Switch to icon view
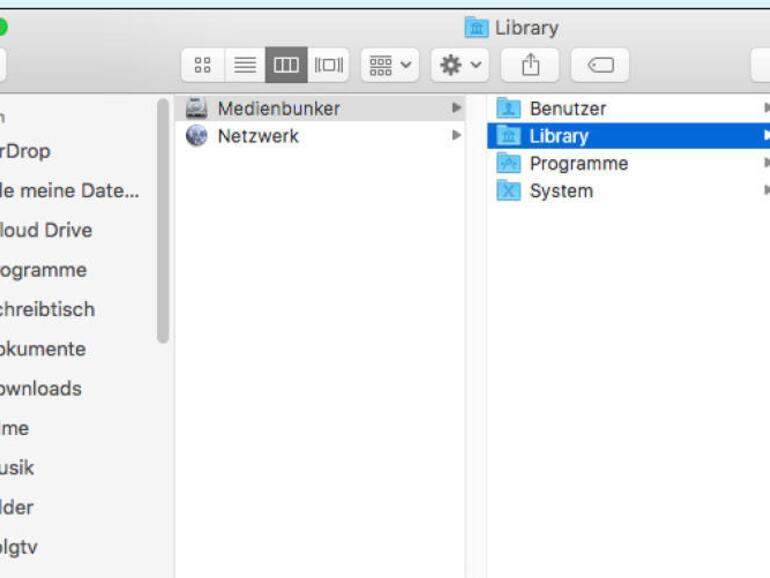 203,65
